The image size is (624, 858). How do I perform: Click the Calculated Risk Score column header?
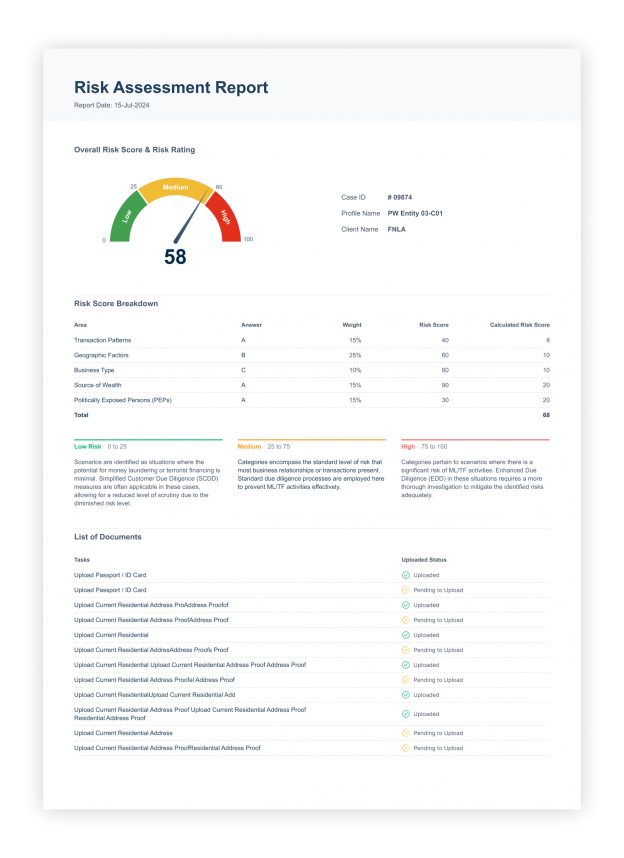(519, 325)
